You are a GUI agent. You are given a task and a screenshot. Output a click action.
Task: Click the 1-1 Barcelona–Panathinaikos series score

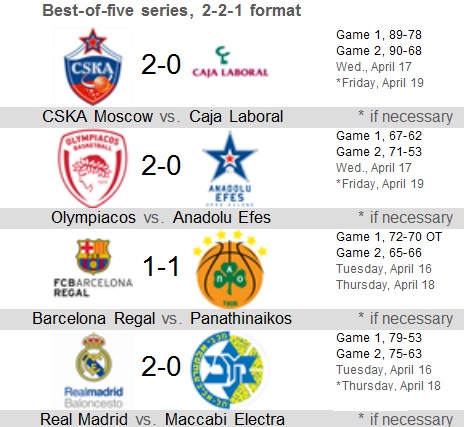pos(161,267)
